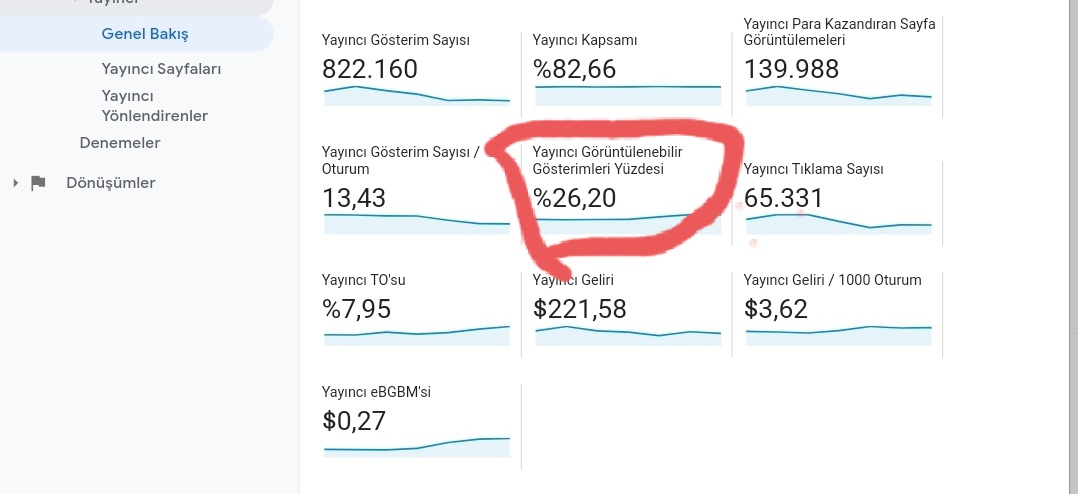Click Yayıncı Gösterim Sayısı / Oturum value
Screen dimensions: 1078x494
pyautogui.click(x=354, y=198)
